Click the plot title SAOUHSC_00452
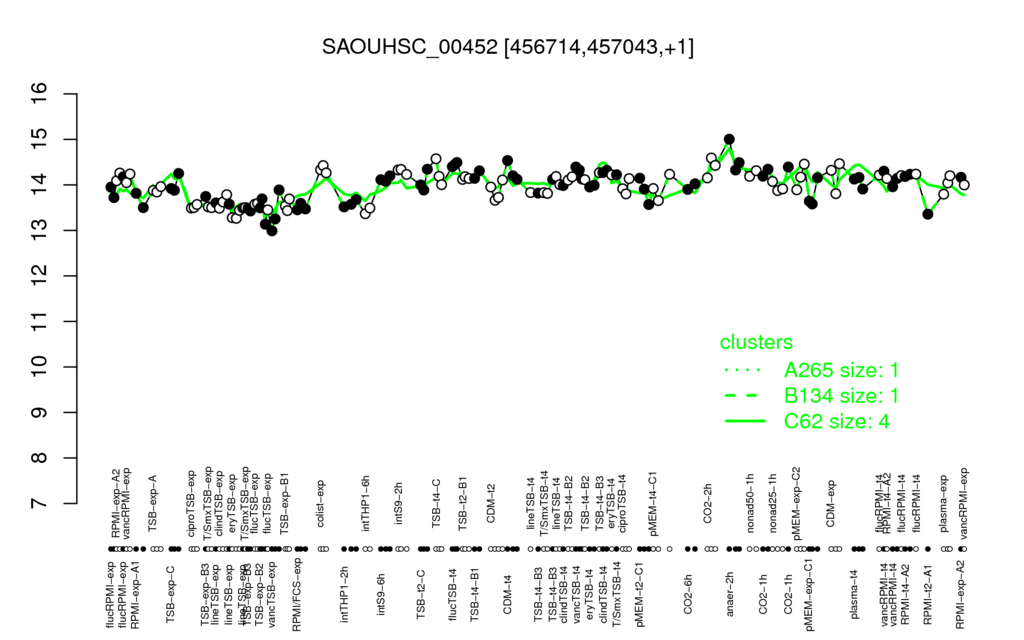Image resolution: width=1024 pixels, height=640 pixels. point(508,47)
